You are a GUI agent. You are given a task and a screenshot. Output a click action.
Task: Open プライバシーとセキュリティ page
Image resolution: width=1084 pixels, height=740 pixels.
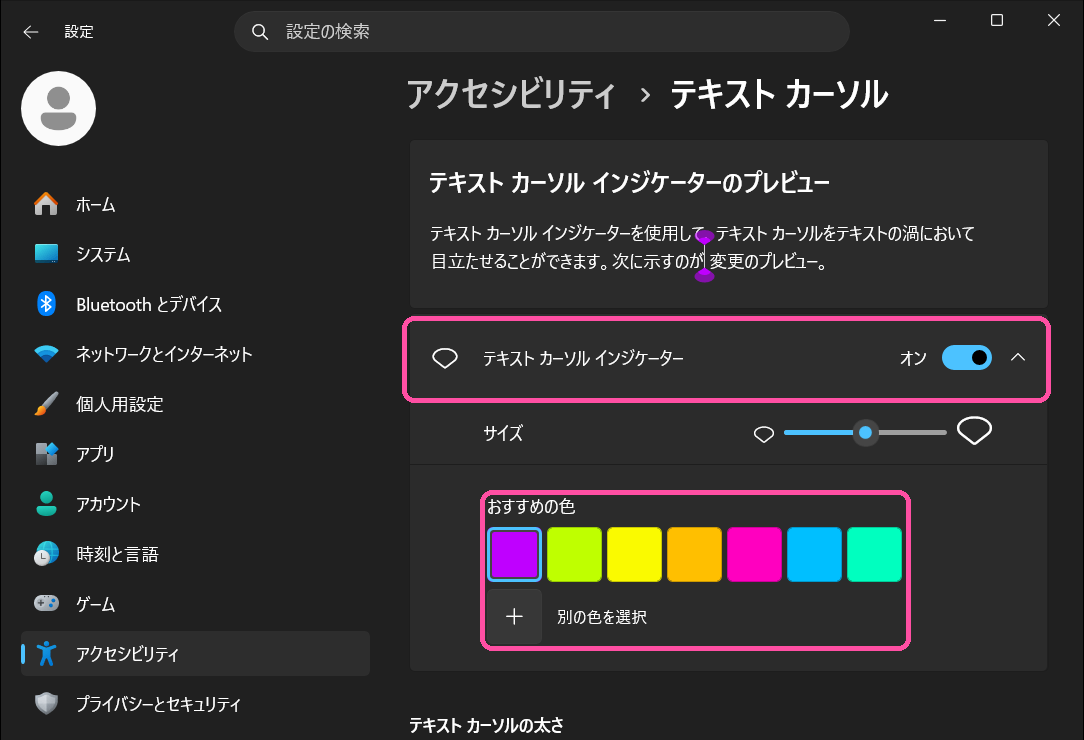coord(195,703)
